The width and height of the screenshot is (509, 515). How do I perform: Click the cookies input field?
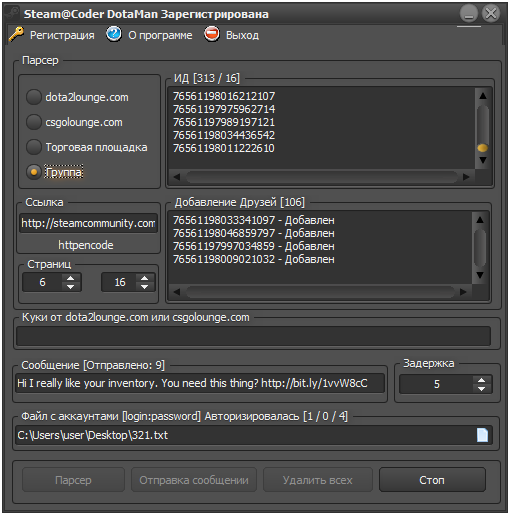tap(253, 336)
